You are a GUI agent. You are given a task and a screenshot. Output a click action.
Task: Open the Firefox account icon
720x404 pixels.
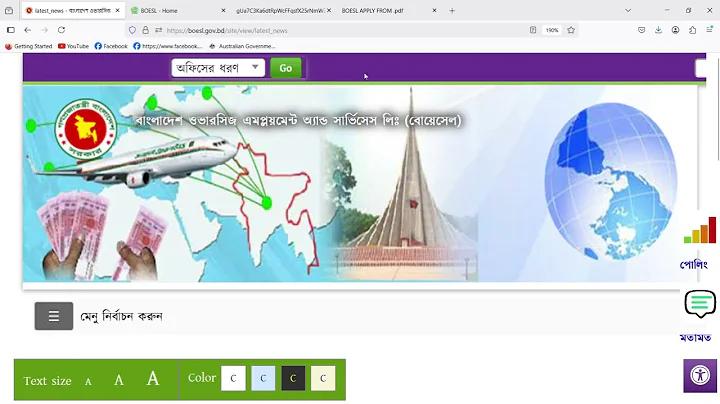[x=675, y=30]
